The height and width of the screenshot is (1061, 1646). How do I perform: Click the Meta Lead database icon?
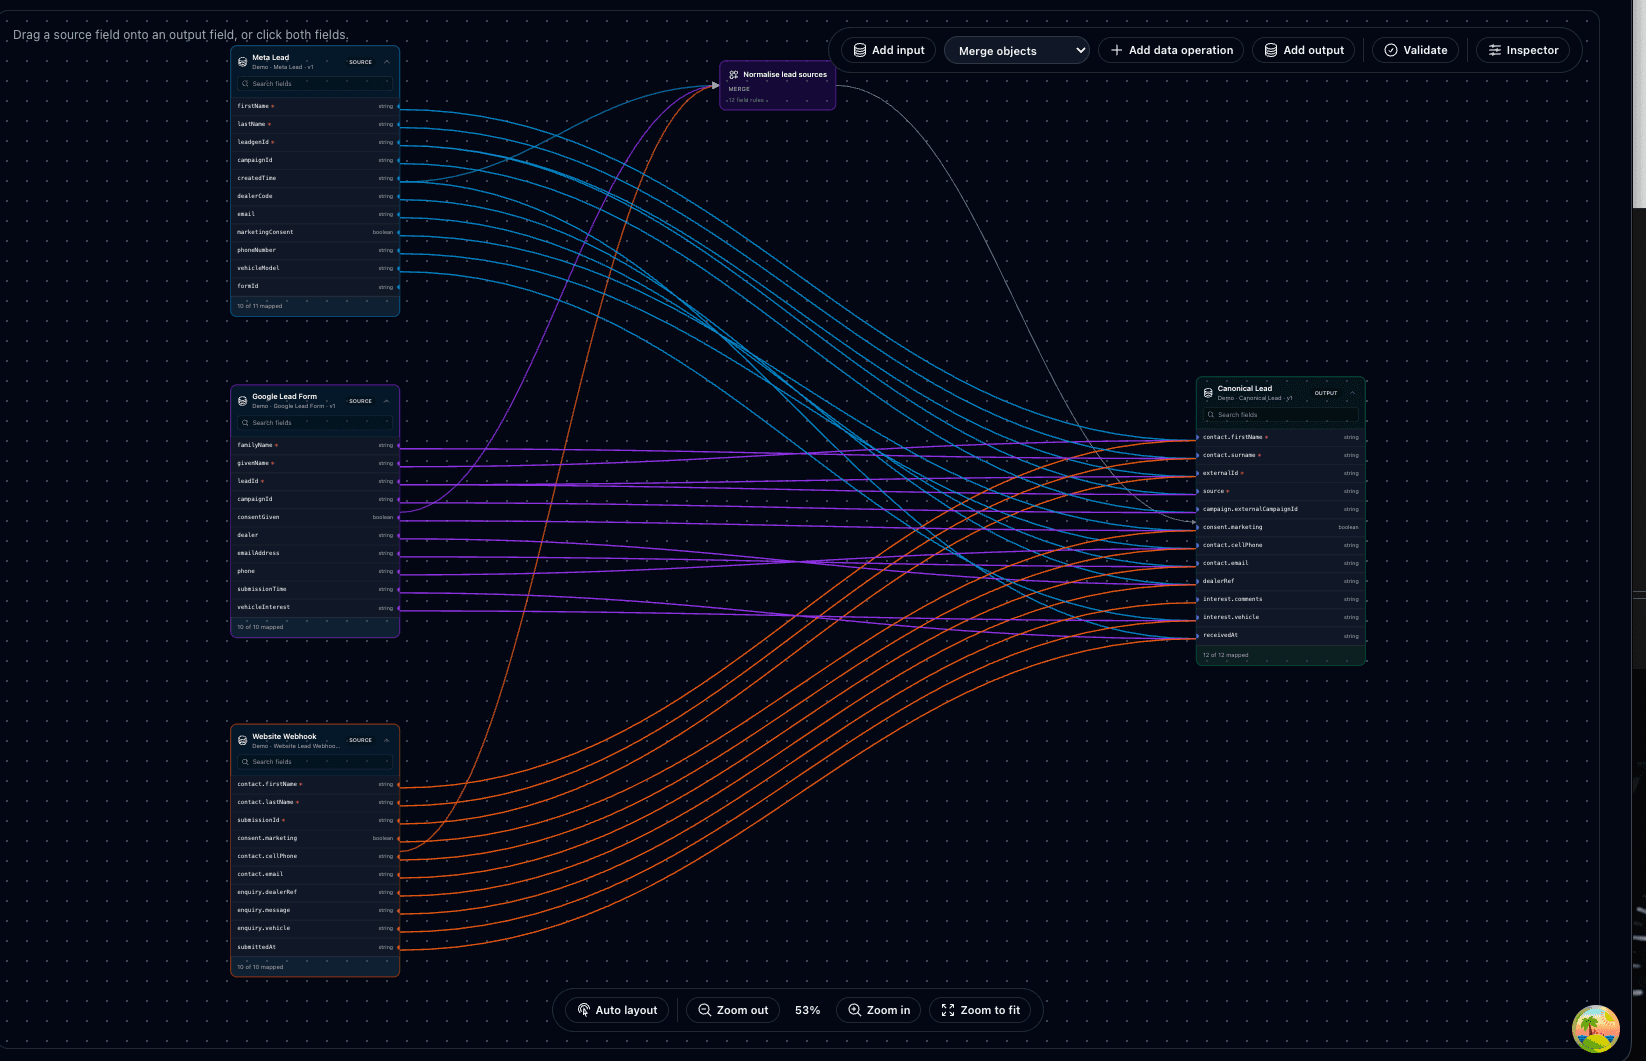[x=243, y=62]
